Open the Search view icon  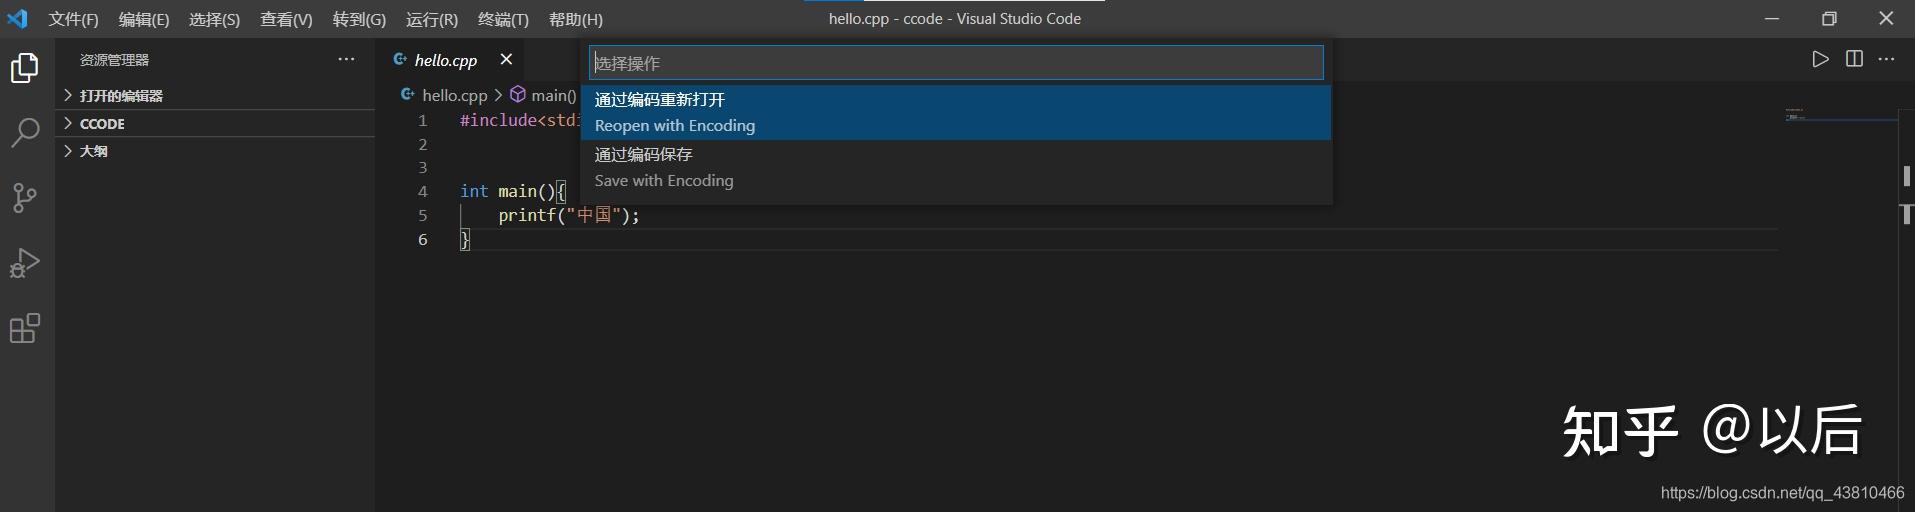(25, 132)
